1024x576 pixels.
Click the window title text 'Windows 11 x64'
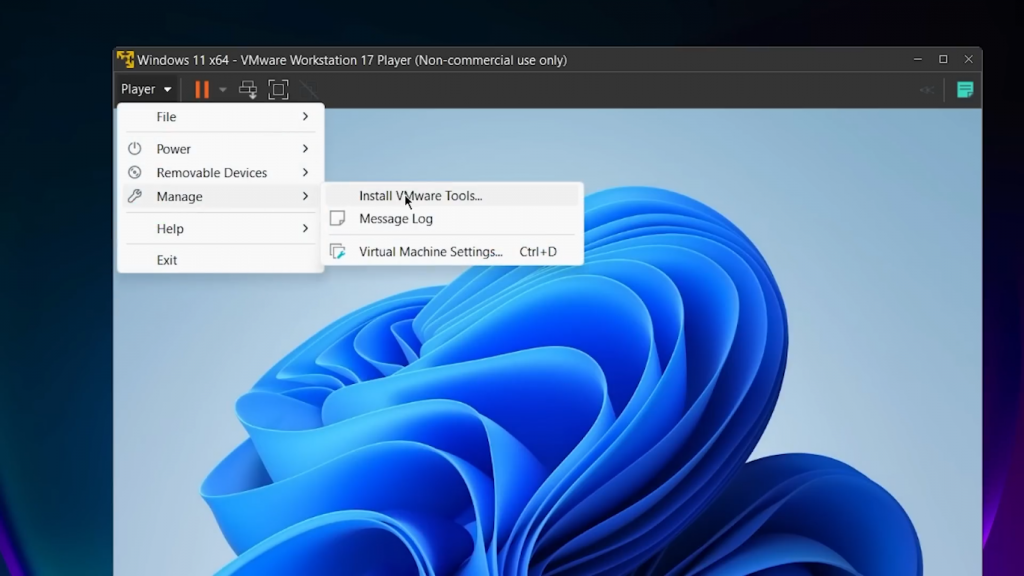pyautogui.click(x=183, y=60)
